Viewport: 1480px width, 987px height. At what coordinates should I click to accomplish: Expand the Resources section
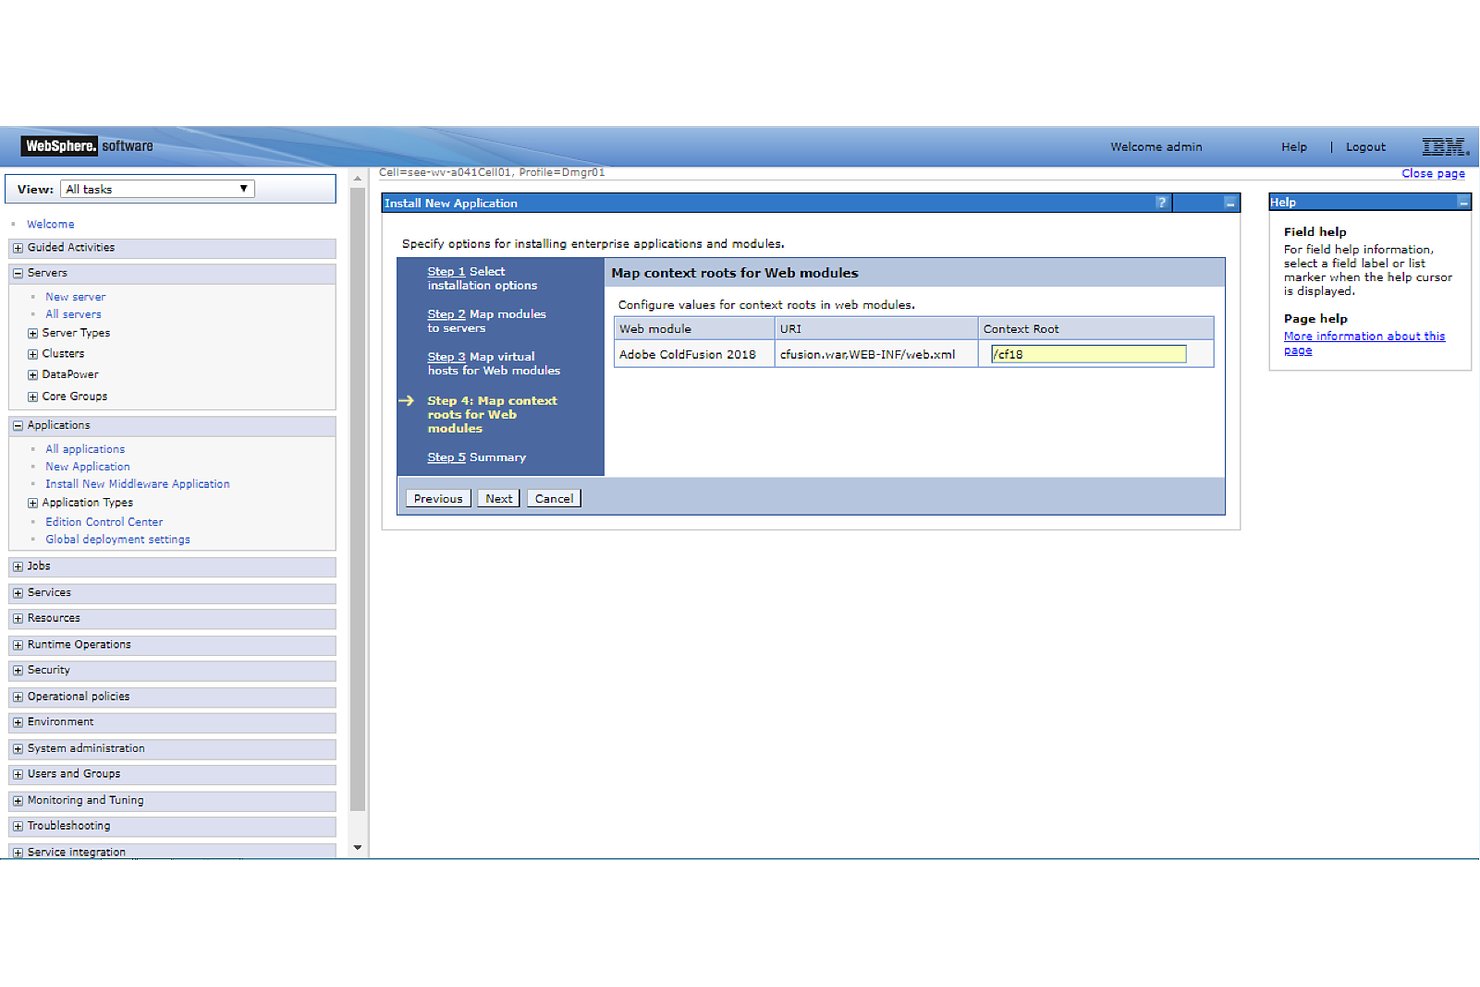click(18, 619)
